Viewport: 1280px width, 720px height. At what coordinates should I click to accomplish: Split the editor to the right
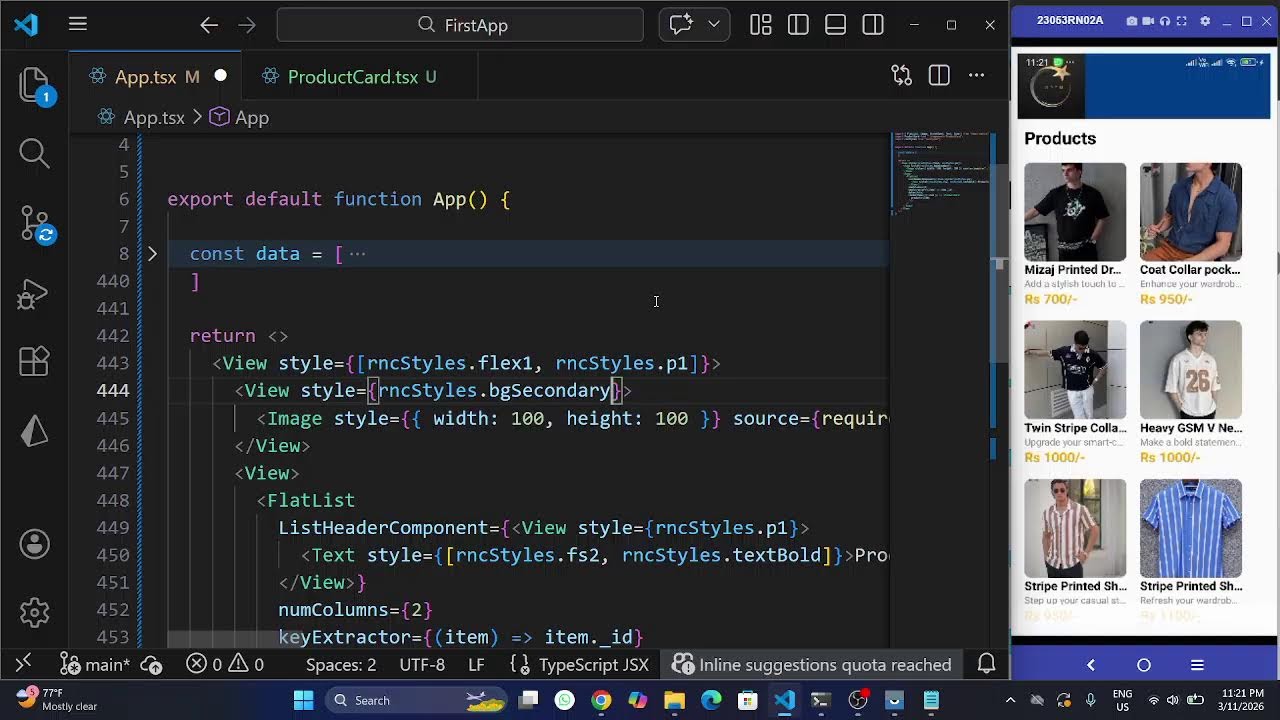(939, 76)
